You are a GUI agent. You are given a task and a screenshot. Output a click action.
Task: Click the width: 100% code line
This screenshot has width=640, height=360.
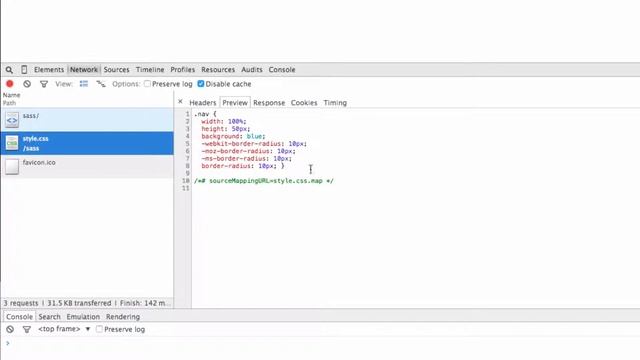(224, 122)
